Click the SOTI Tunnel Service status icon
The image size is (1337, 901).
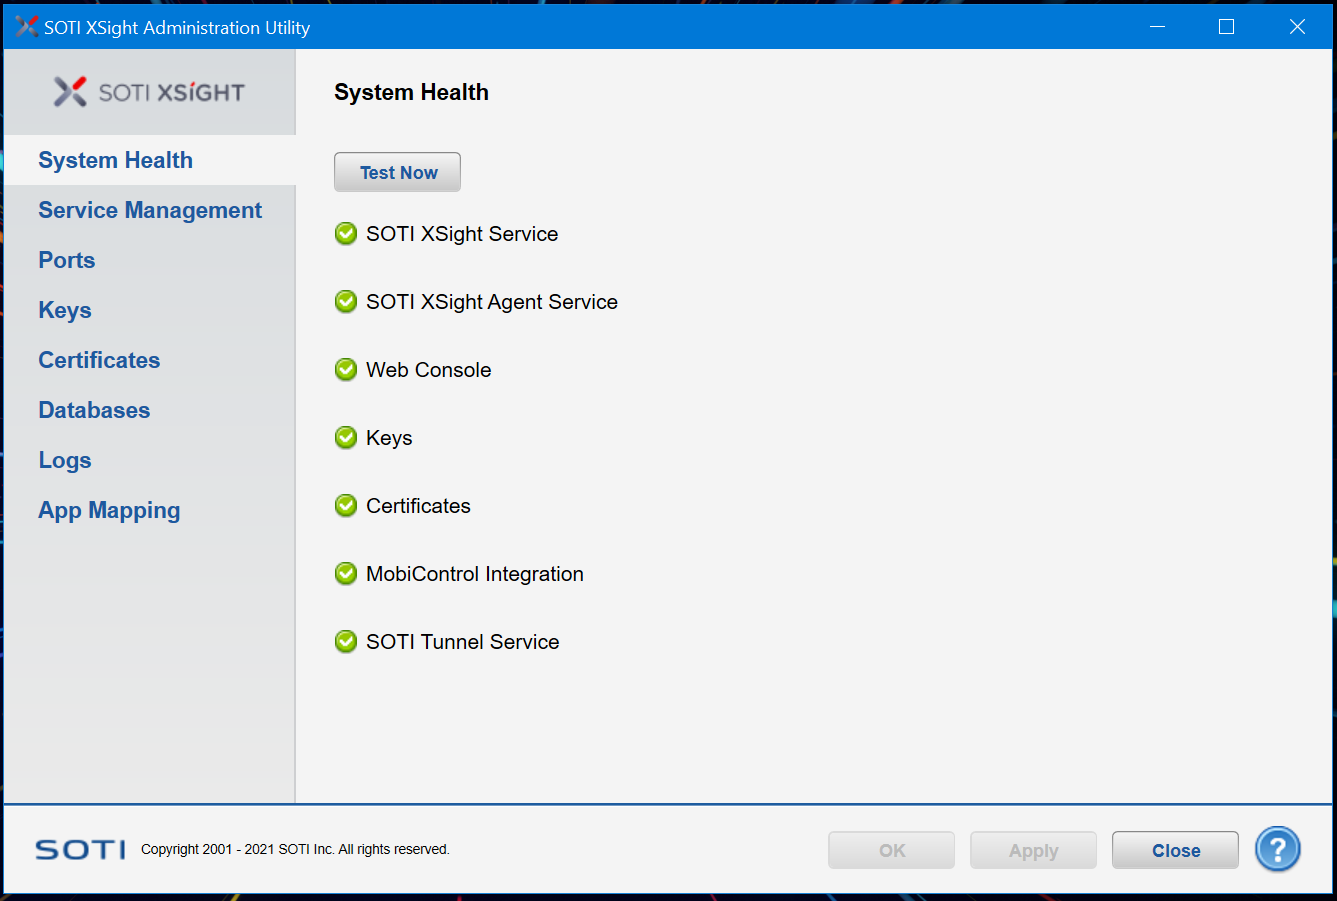pyautogui.click(x=346, y=642)
